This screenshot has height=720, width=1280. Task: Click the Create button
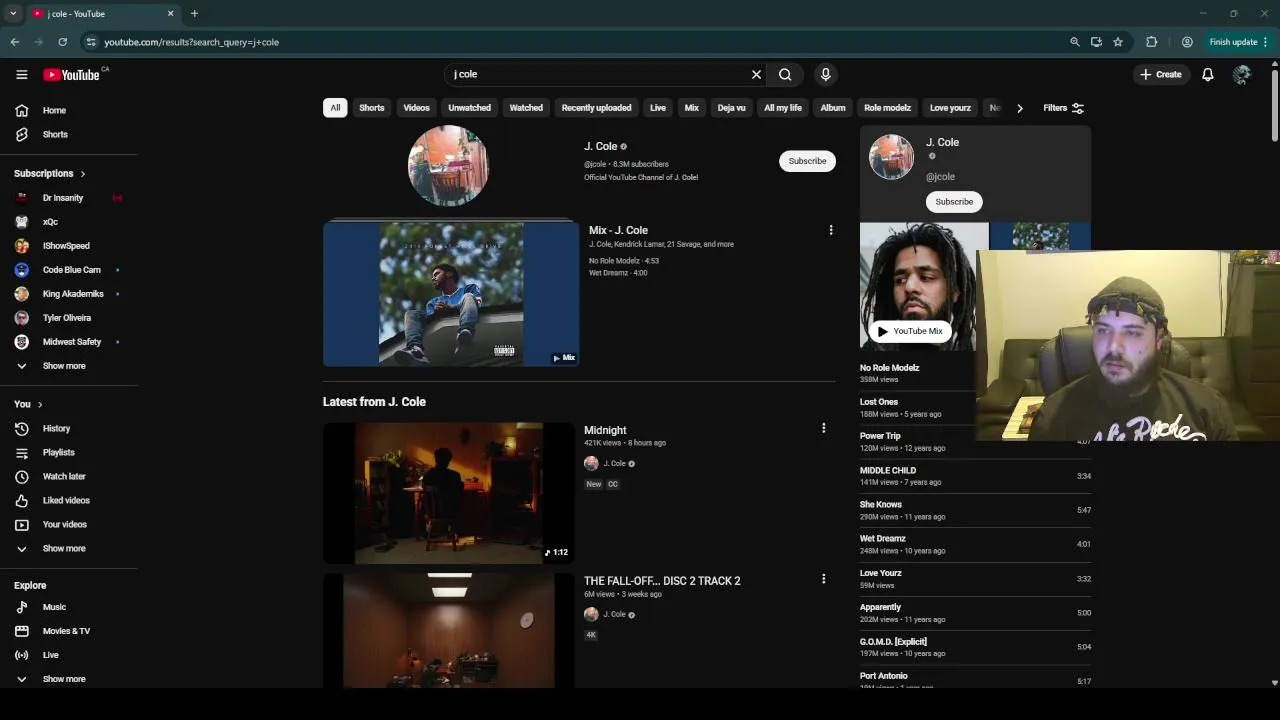click(1160, 74)
